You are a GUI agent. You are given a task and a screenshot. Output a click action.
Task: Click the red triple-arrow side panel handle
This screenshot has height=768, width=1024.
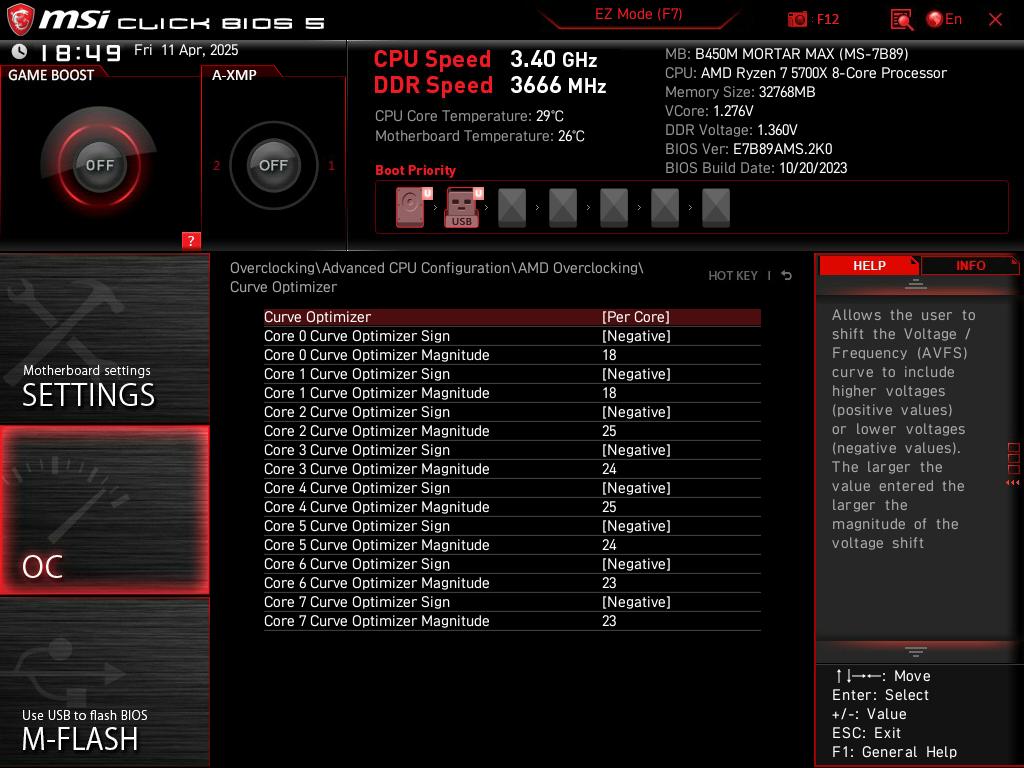pos(1013,483)
